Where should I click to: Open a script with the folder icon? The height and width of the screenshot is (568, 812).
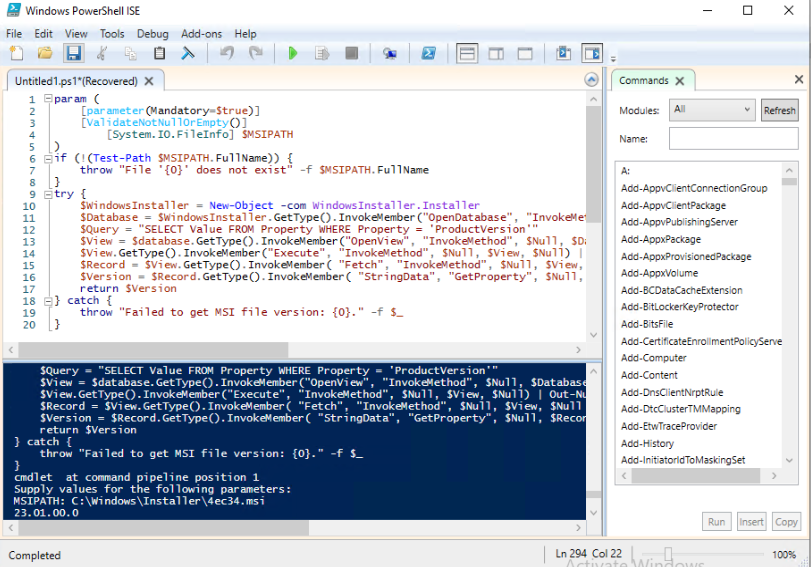(45, 53)
